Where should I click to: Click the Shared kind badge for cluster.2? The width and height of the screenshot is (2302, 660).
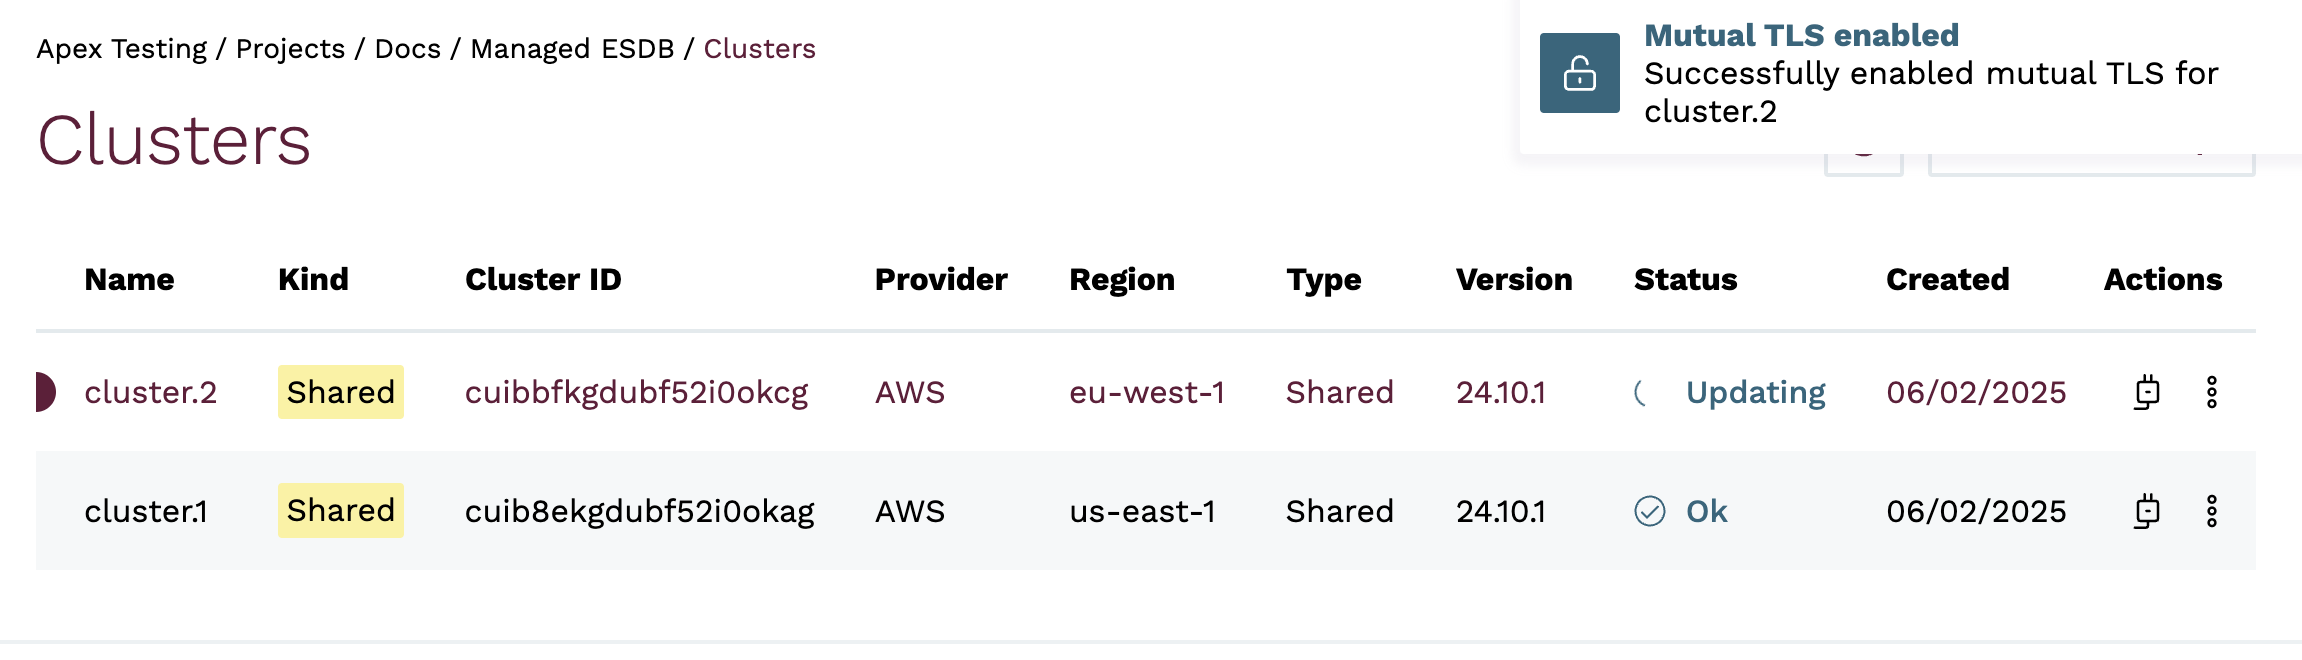tap(340, 392)
